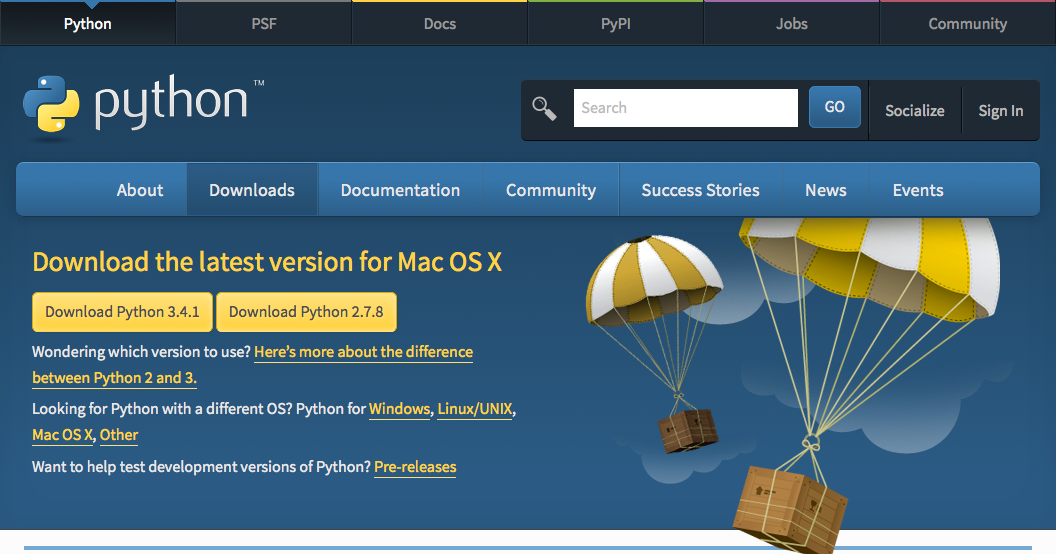The width and height of the screenshot is (1056, 554).
Task: Switch to the PyPI top tab
Action: (615, 24)
